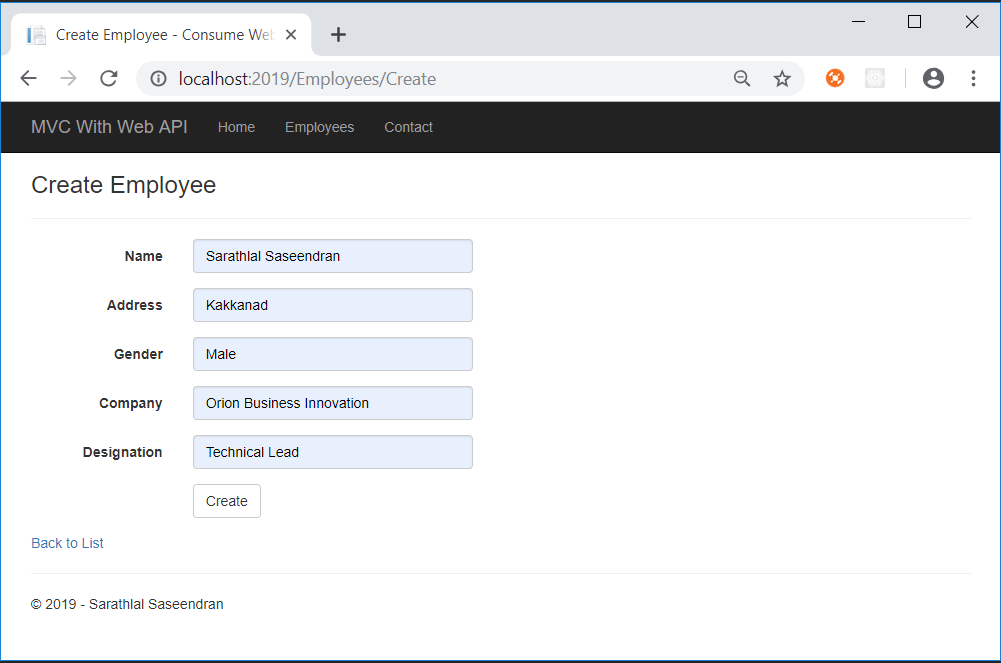Follow the Back to List link
The height and width of the screenshot is (663, 1001).
pyautogui.click(x=67, y=543)
